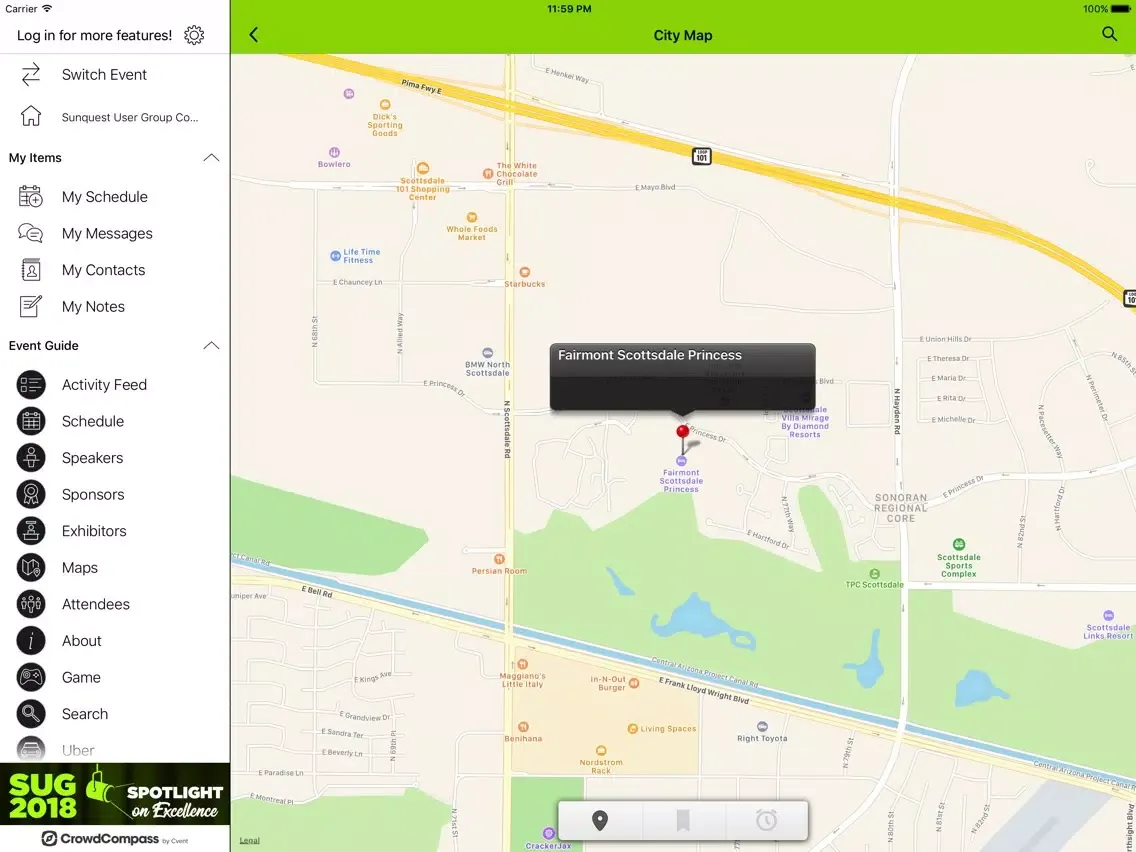Image resolution: width=1136 pixels, height=852 pixels.
Task: Tap the Scottsdale Sports Complex marker
Action: click(958, 545)
